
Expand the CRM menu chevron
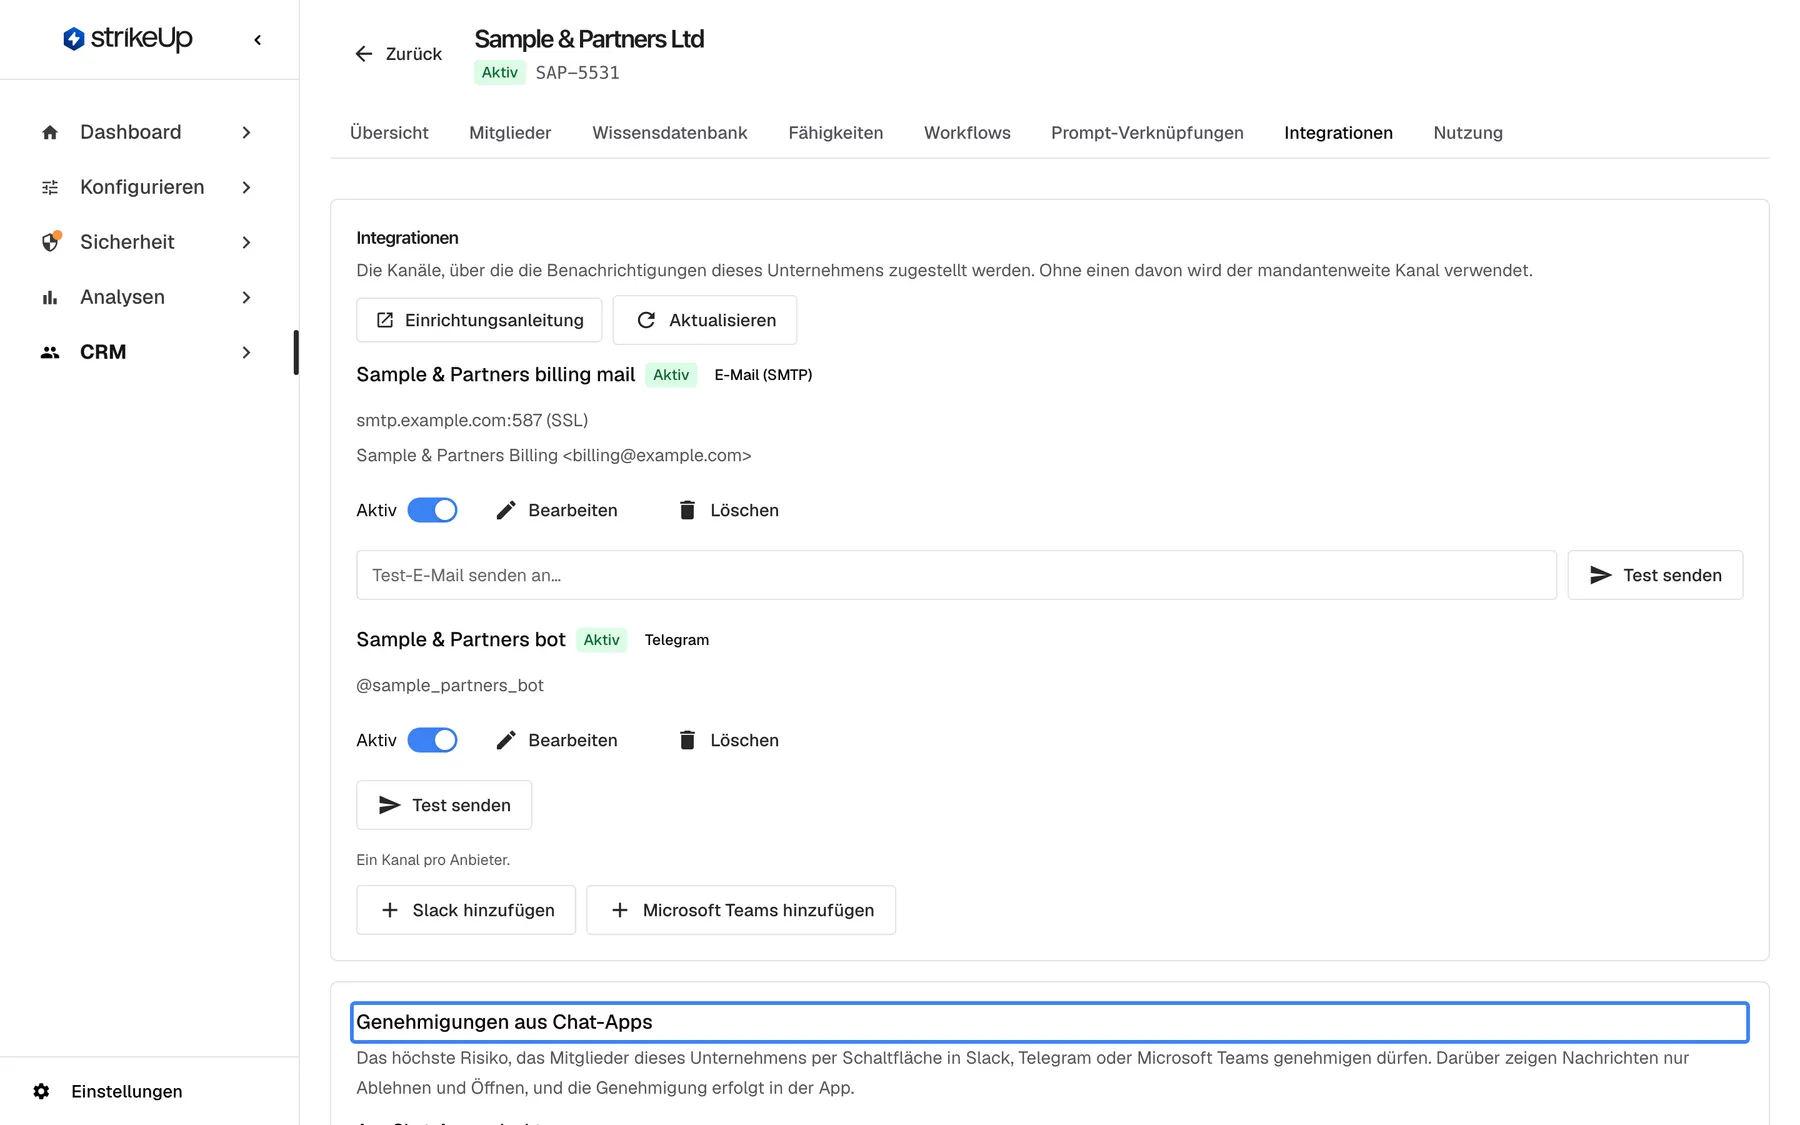tap(246, 352)
